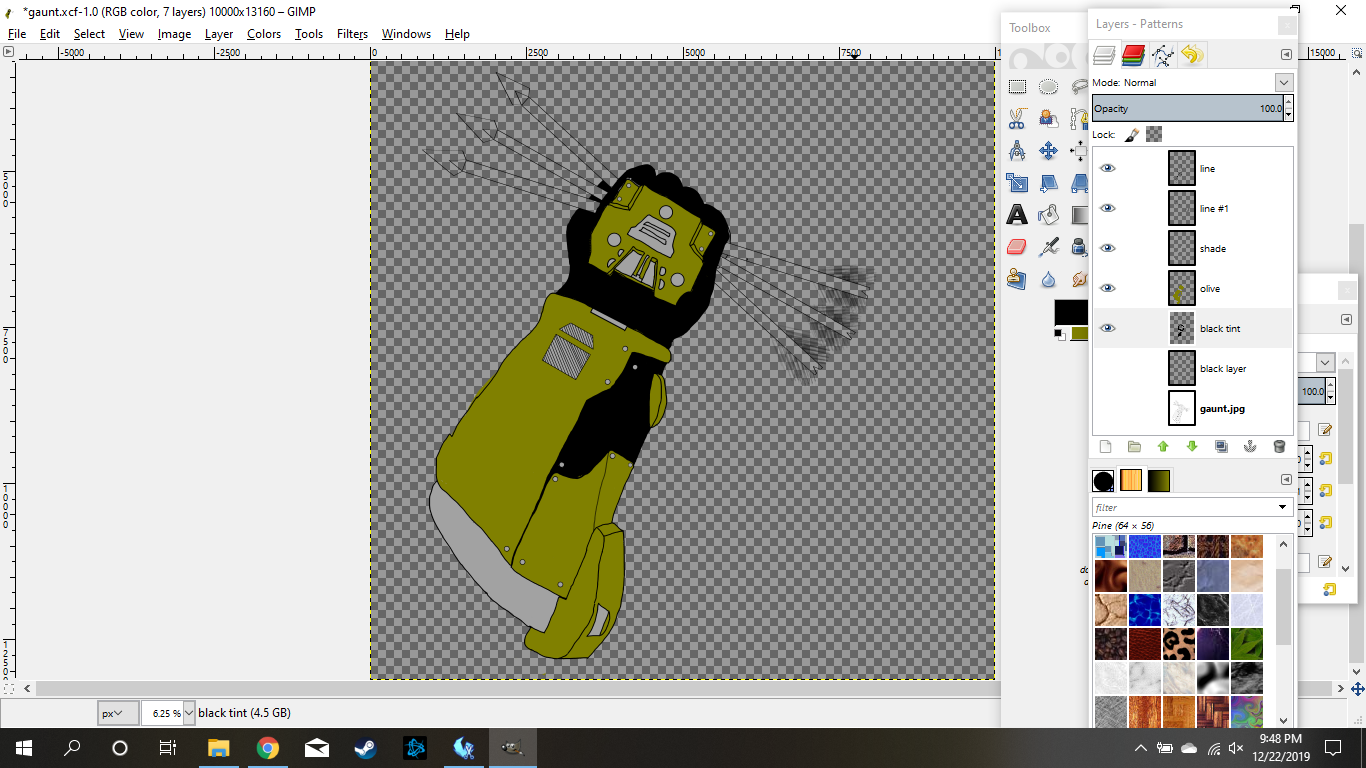Image resolution: width=1366 pixels, height=768 pixels.
Task: Open the canvas navigation preview icon
Action: click(1357, 689)
